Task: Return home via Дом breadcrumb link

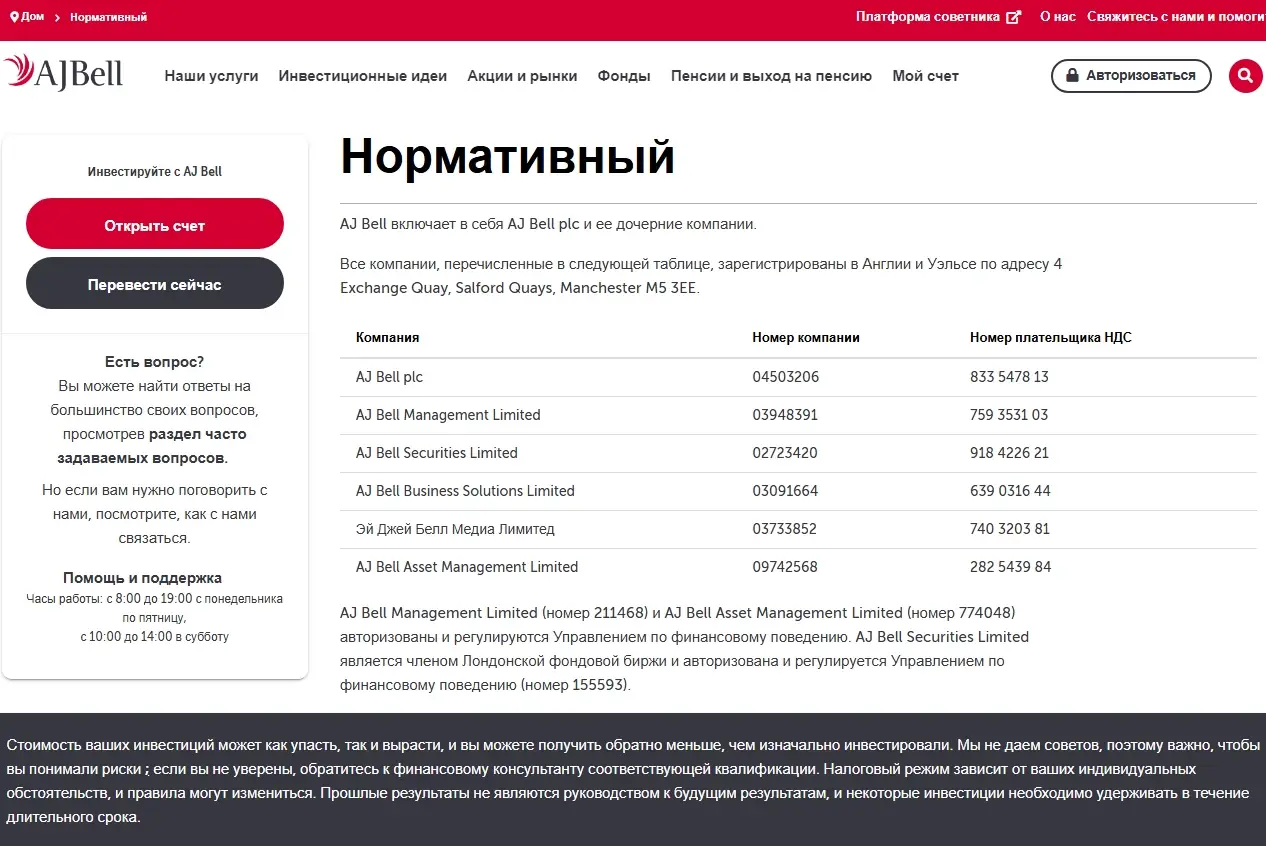Action: [30, 16]
